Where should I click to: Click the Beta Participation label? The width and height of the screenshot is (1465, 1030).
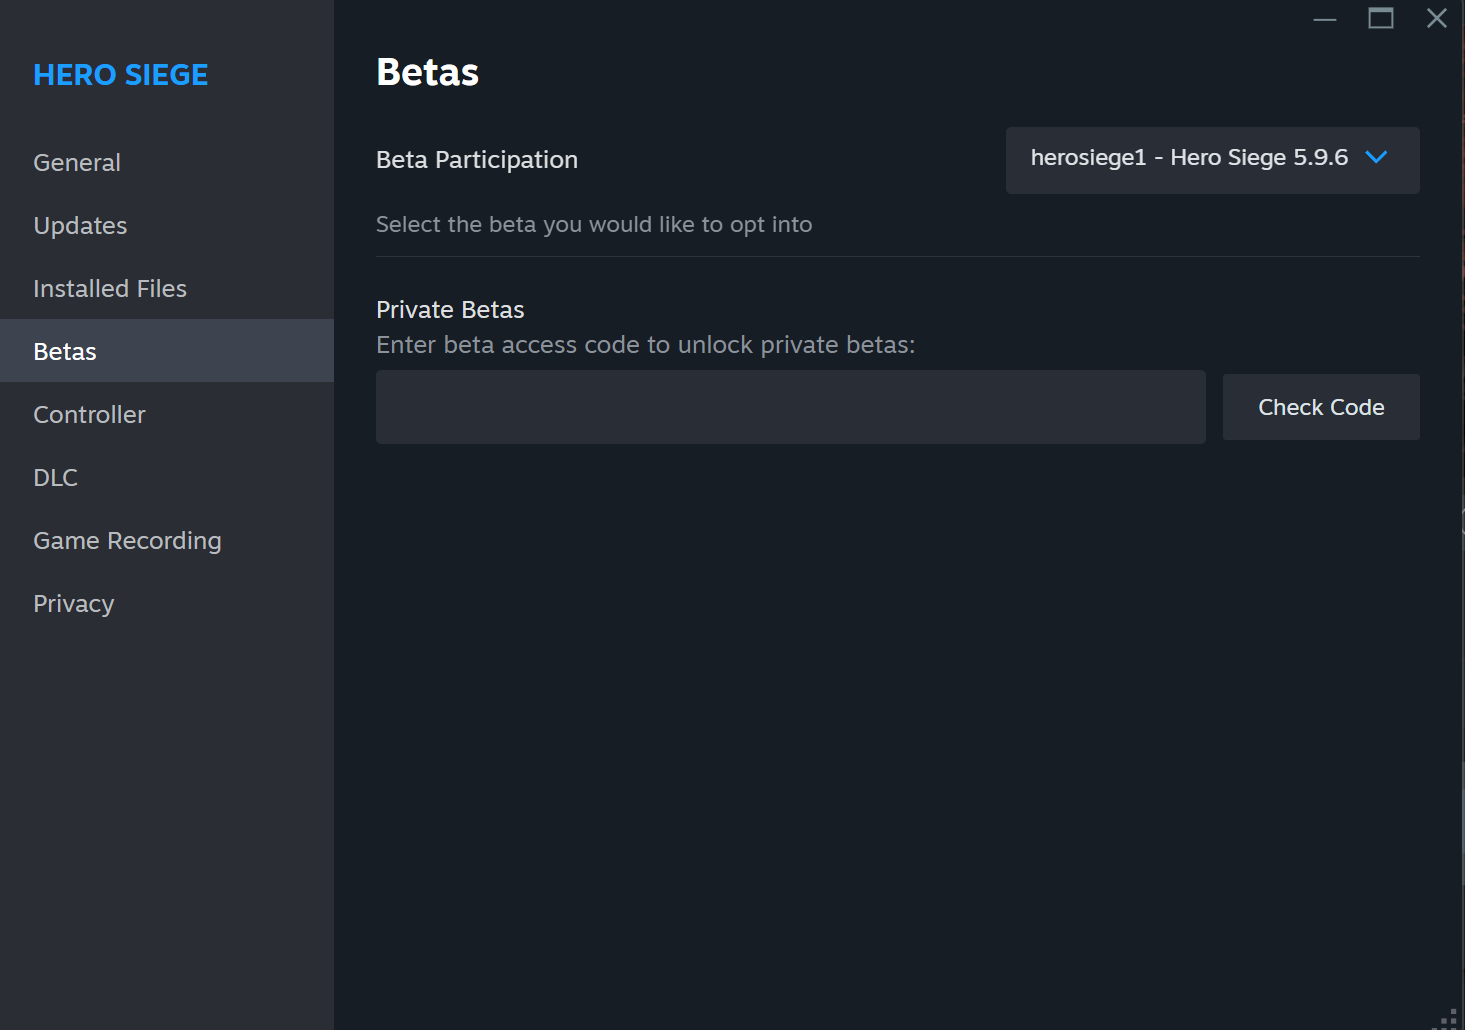(477, 160)
